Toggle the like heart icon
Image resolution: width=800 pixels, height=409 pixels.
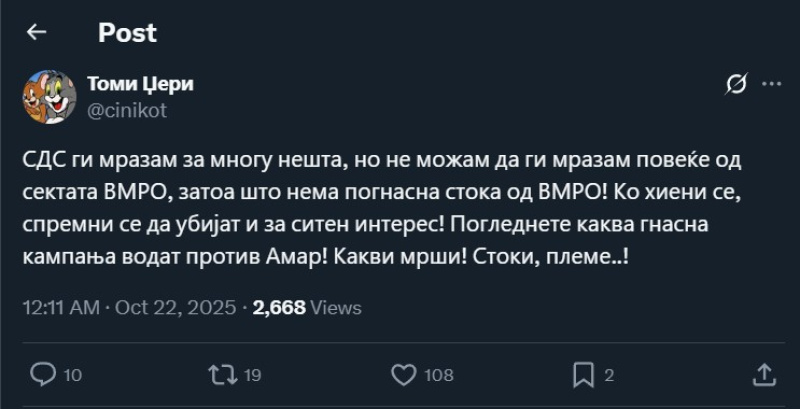pyautogui.click(x=403, y=374)
